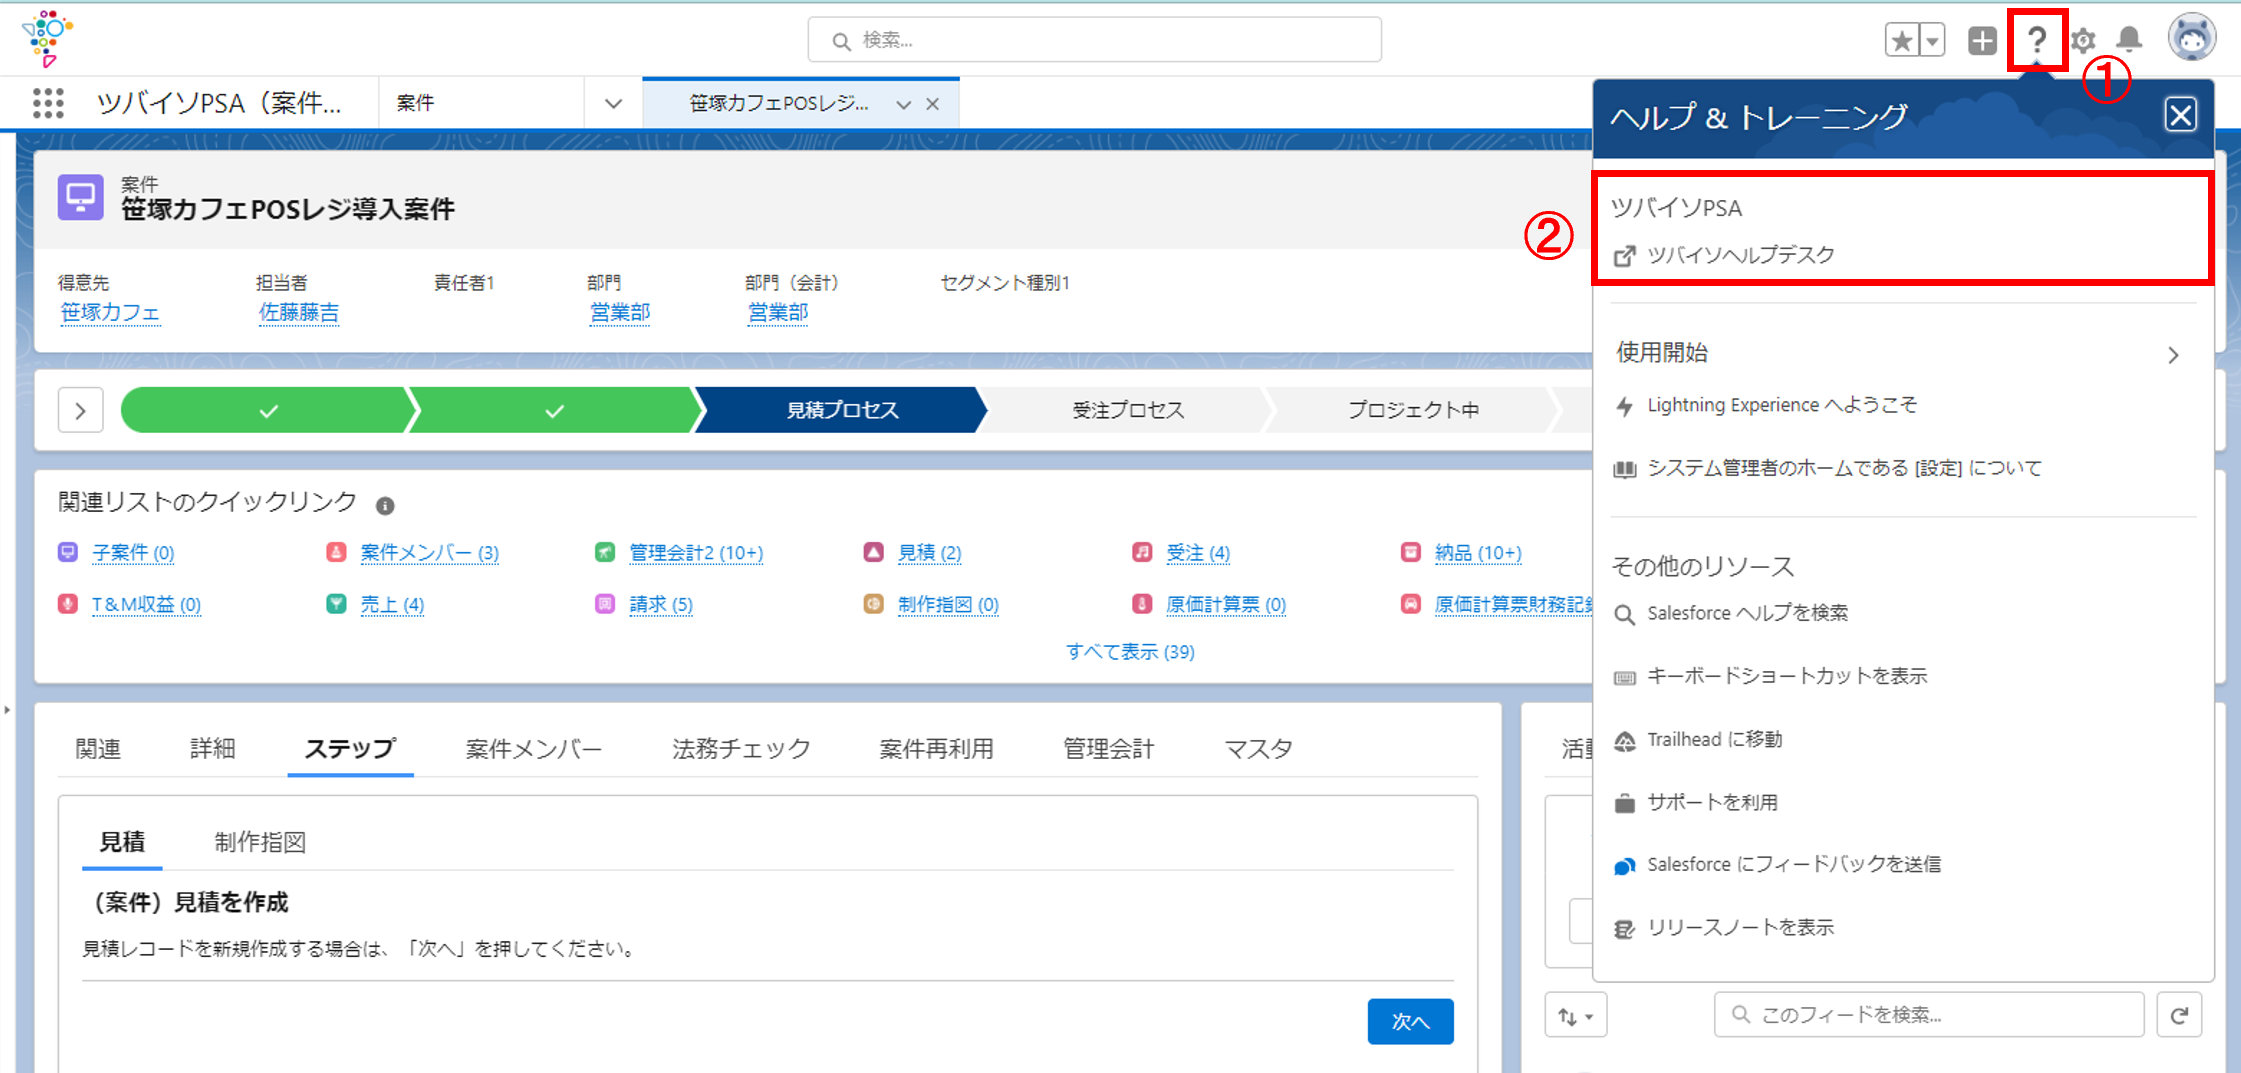Screen dimensions: 2241x1073
Task: Open the 部門 営業部 link
Action: click(620, 312)
